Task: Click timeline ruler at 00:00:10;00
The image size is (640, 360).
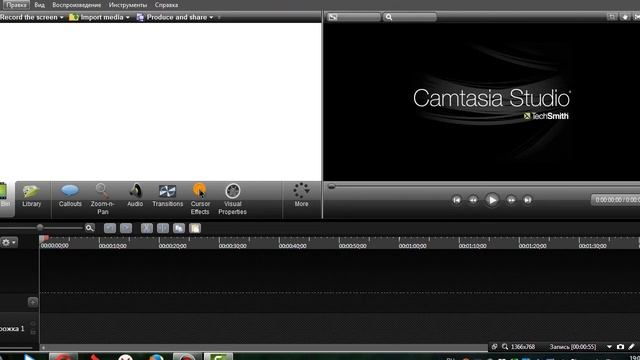Action: pyautogui.click(x=113, y=246)
